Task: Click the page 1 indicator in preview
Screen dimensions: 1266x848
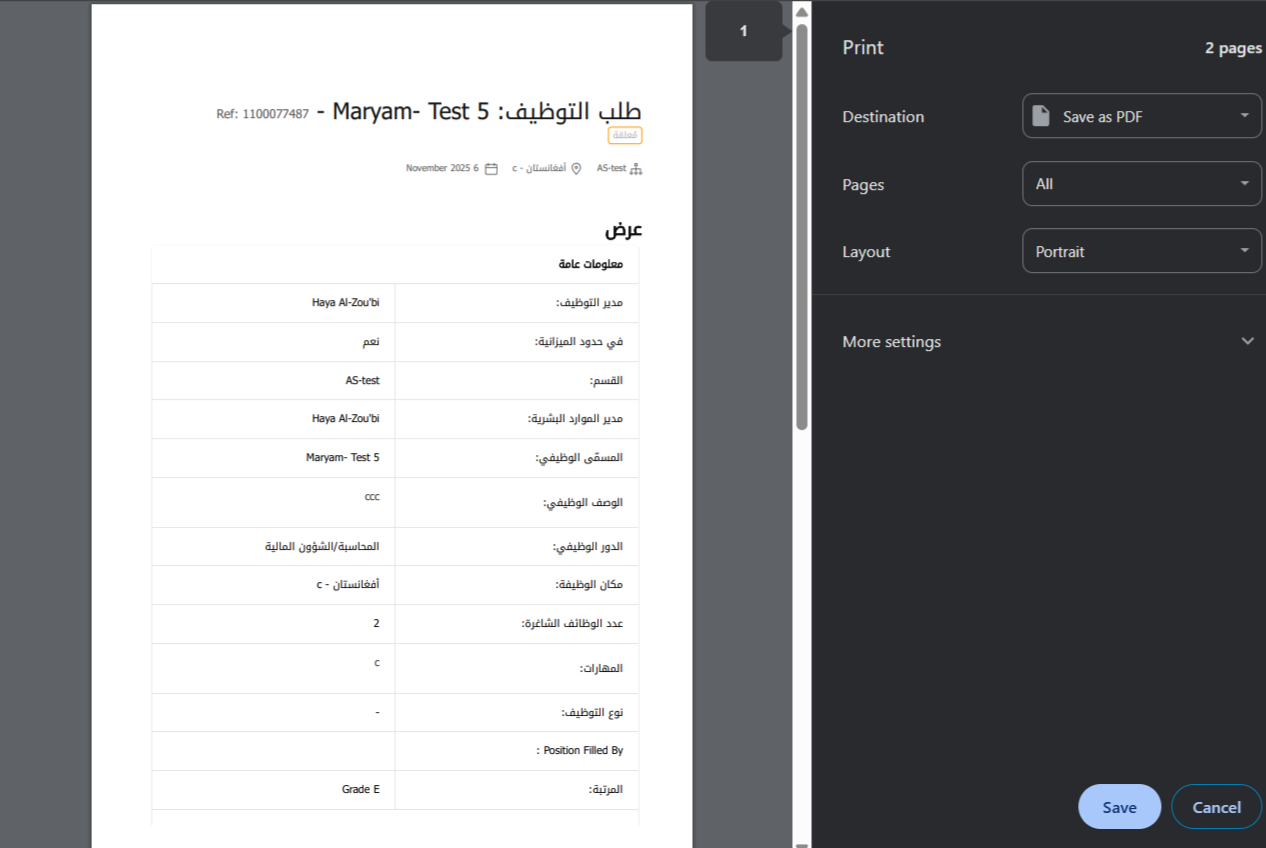Action: click(743, 32)
